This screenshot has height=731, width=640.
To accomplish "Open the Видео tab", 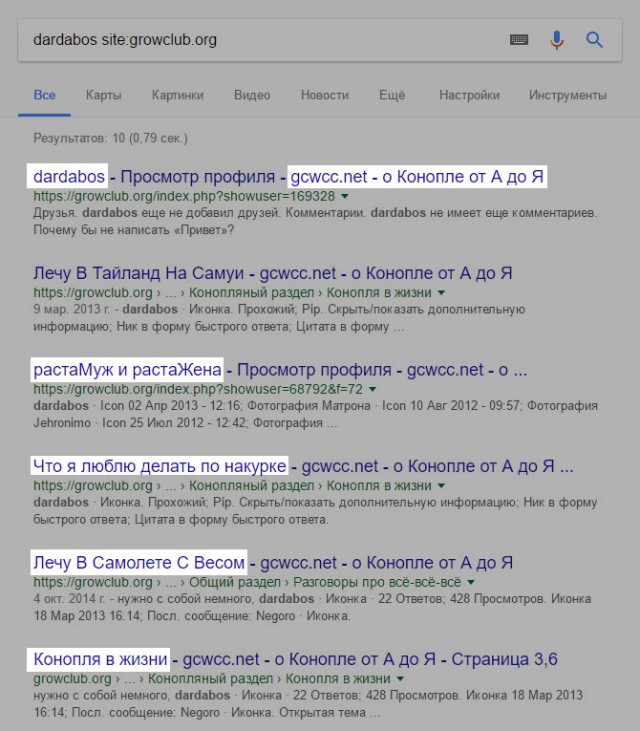I will pos(252,95).
